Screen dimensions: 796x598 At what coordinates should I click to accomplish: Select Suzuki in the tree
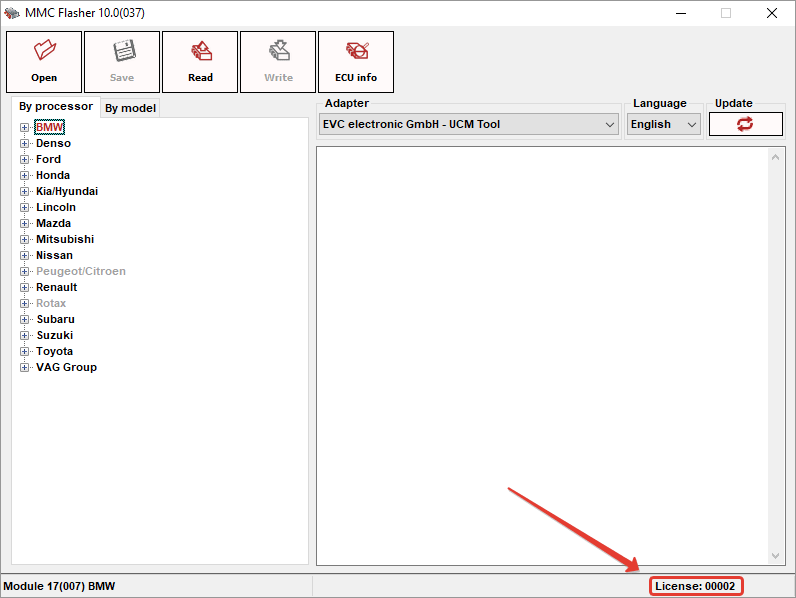[55, 335]
